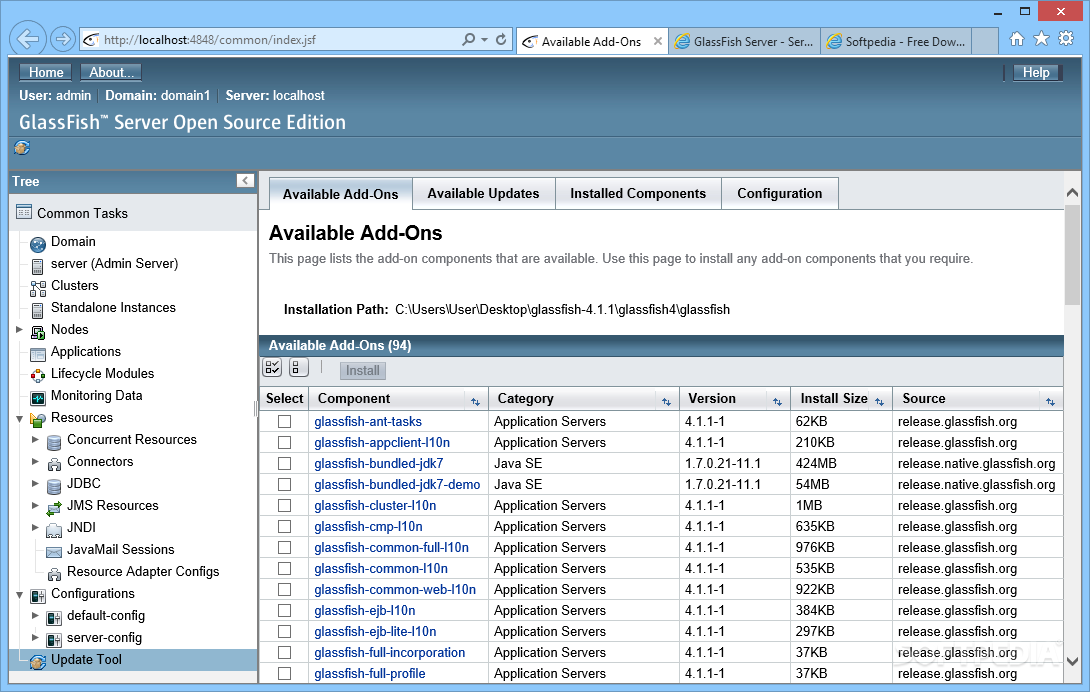This screenshot has width=1090, height=692.
Task: Sort table by Component column icon
Action: (475, 401)
